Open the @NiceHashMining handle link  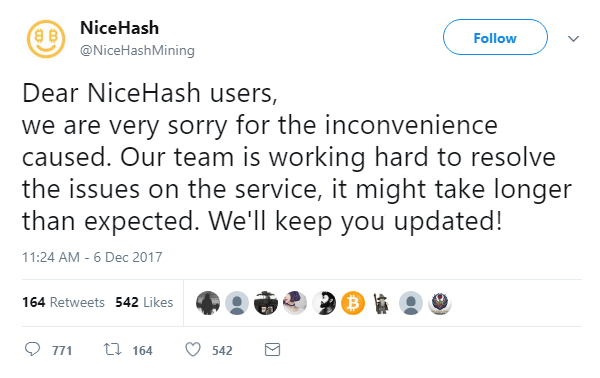[x=137, y=51]
